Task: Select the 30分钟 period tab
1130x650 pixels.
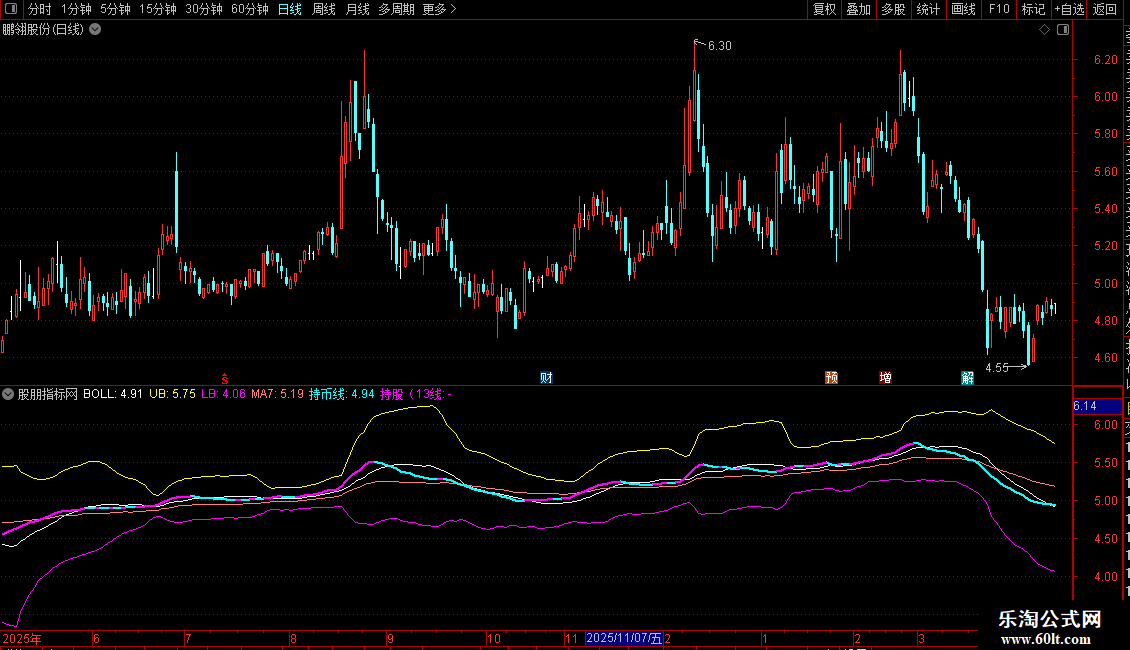Action: (204, 9)
